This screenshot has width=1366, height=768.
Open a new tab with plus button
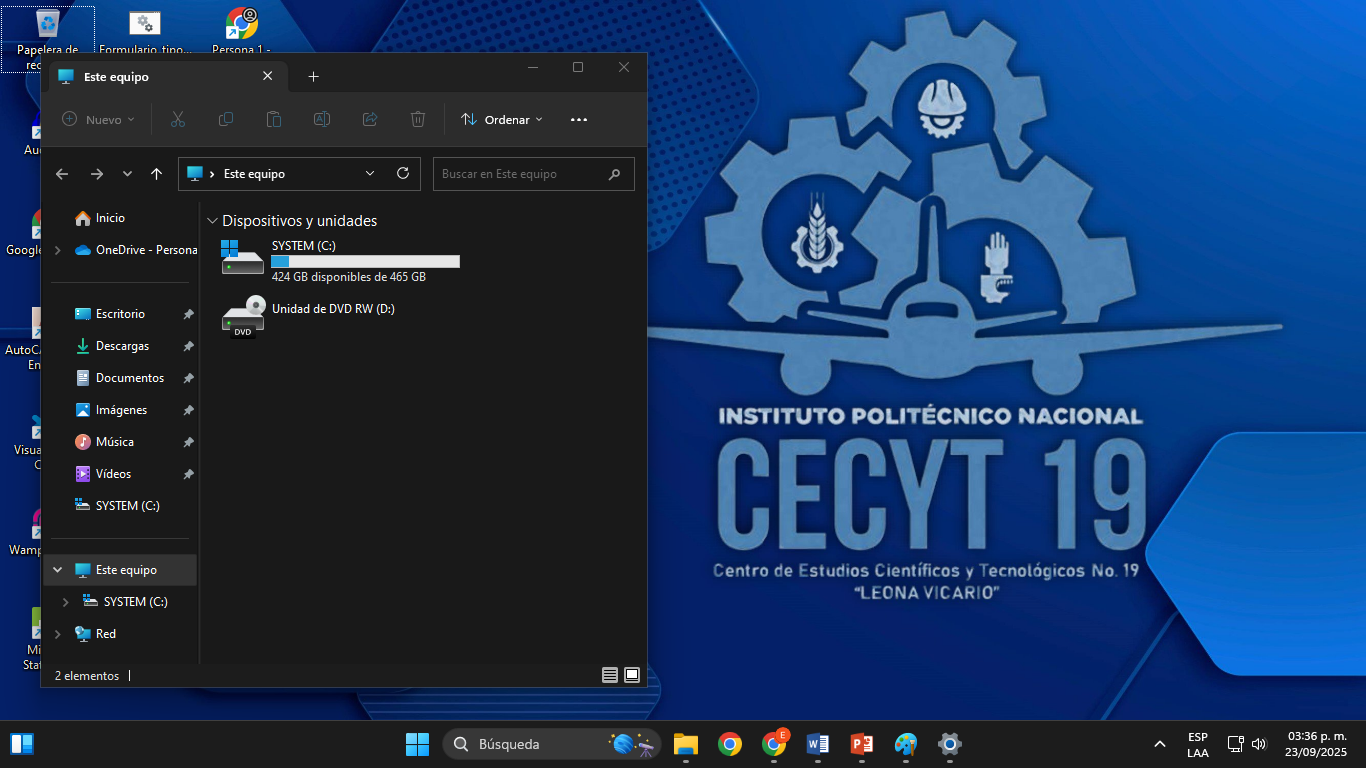(313, 76)
